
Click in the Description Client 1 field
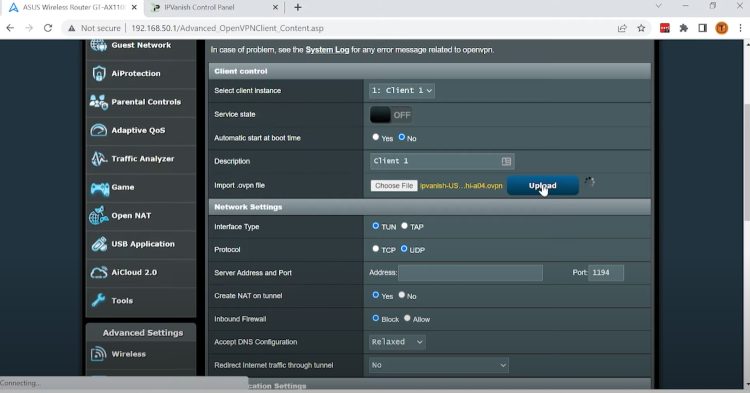442,162
